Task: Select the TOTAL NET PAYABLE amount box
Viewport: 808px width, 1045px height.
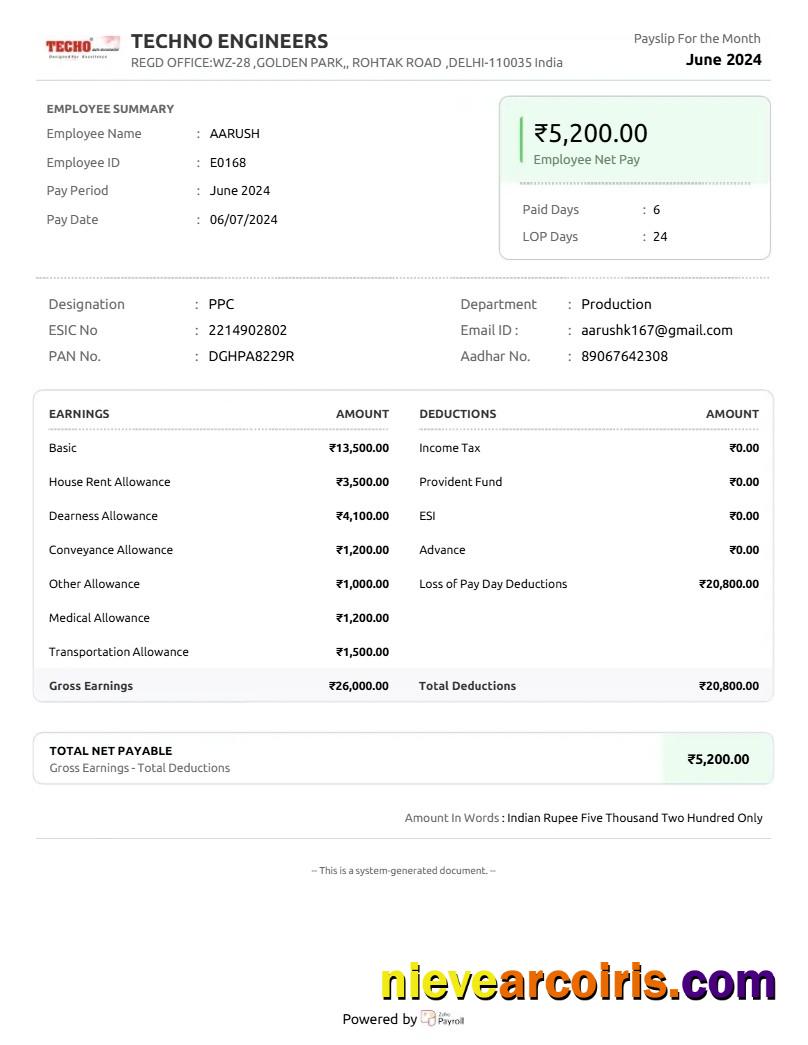Action: 718,760
